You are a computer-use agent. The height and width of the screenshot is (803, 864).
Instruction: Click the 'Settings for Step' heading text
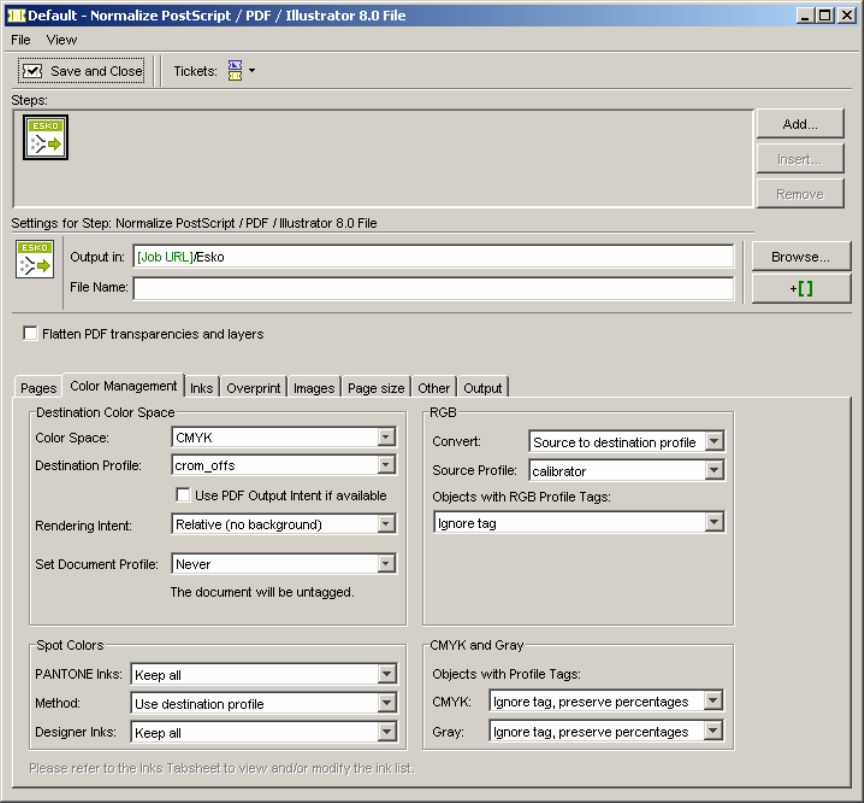[x=194, y=223]
